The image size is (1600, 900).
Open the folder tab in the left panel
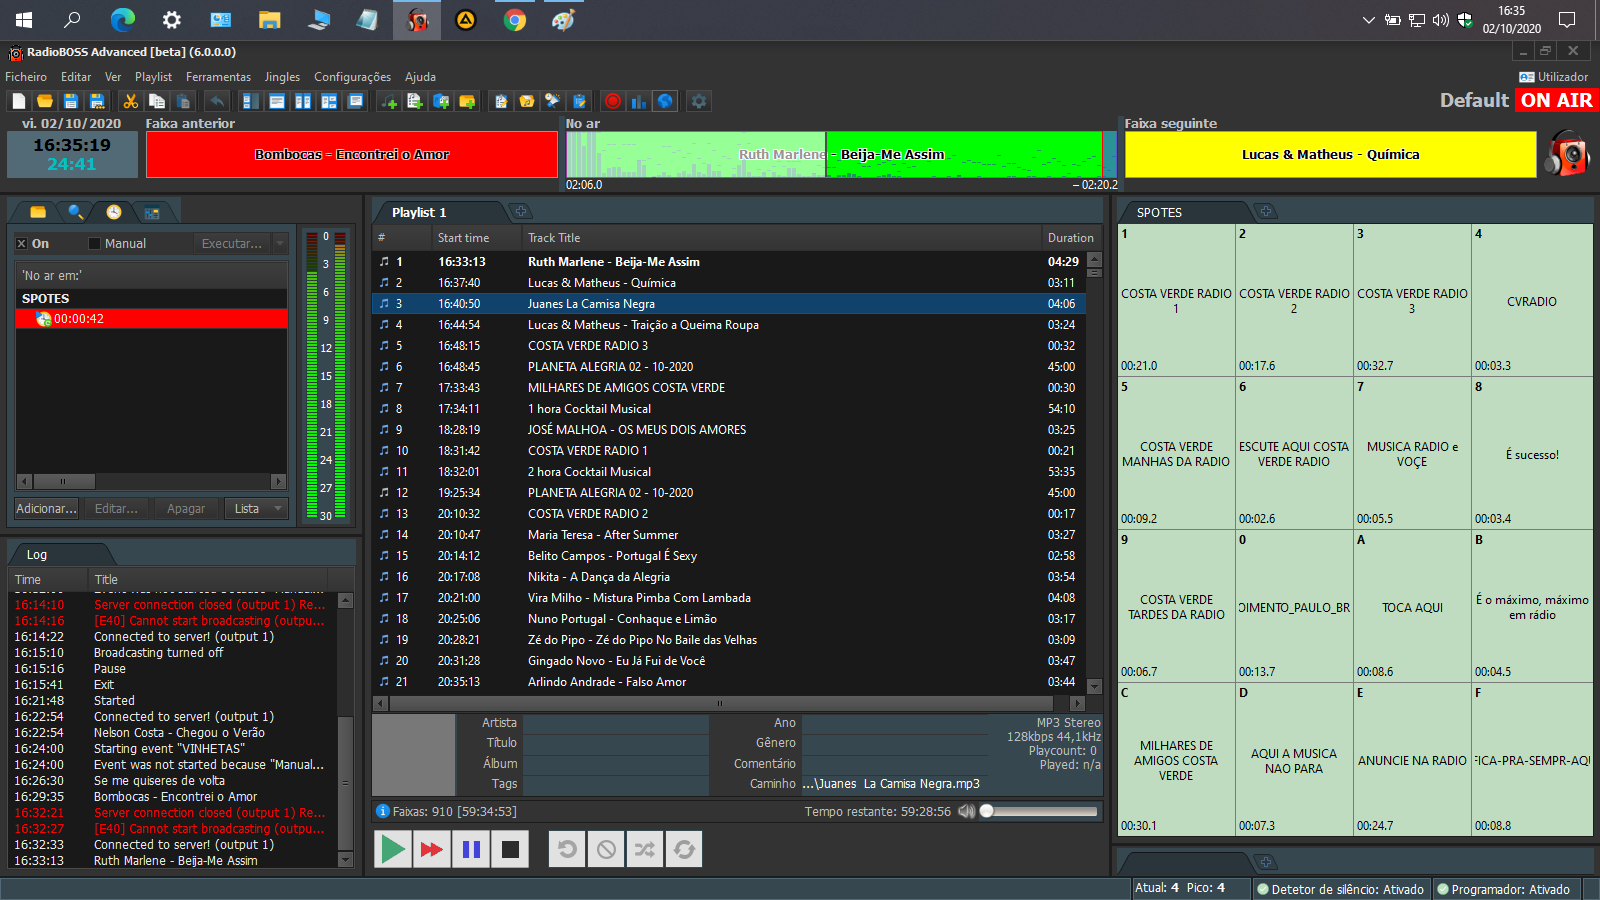coord(38,212)
